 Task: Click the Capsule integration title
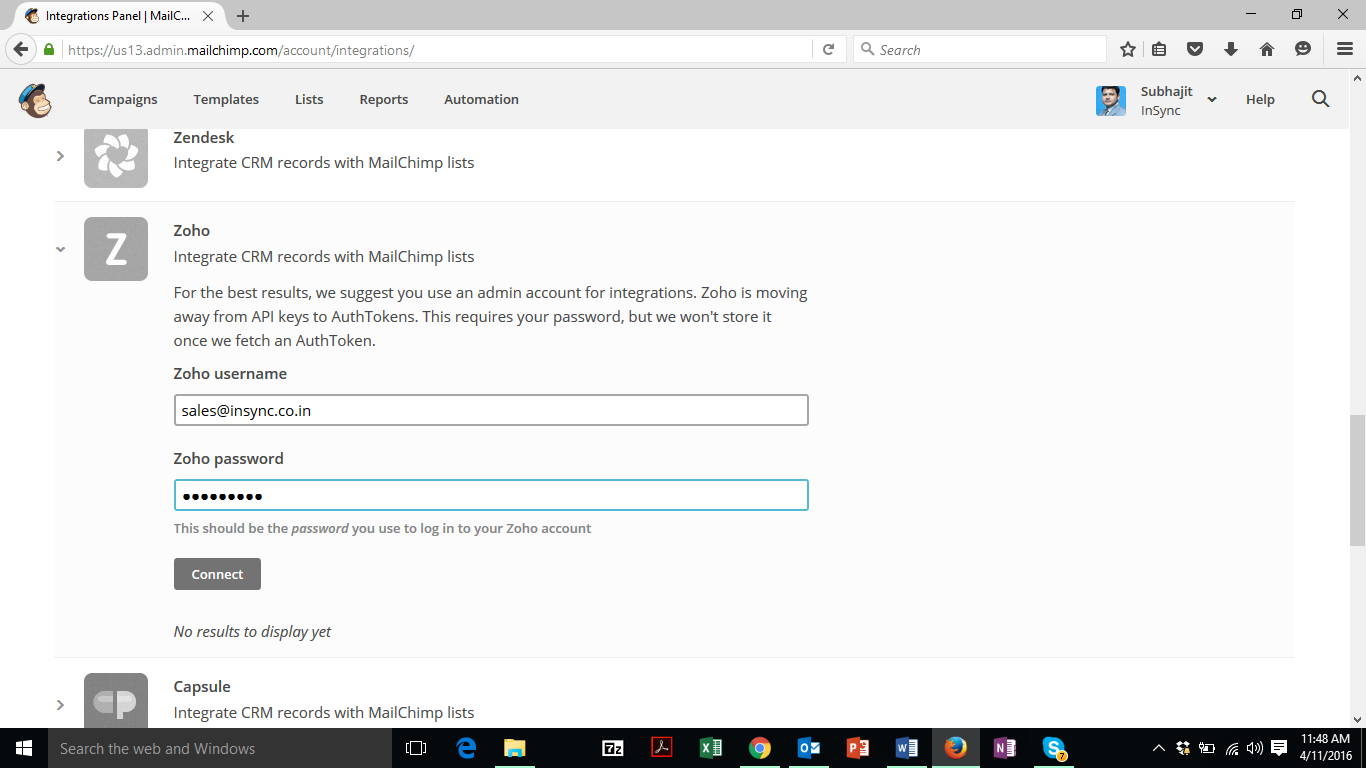202,686
